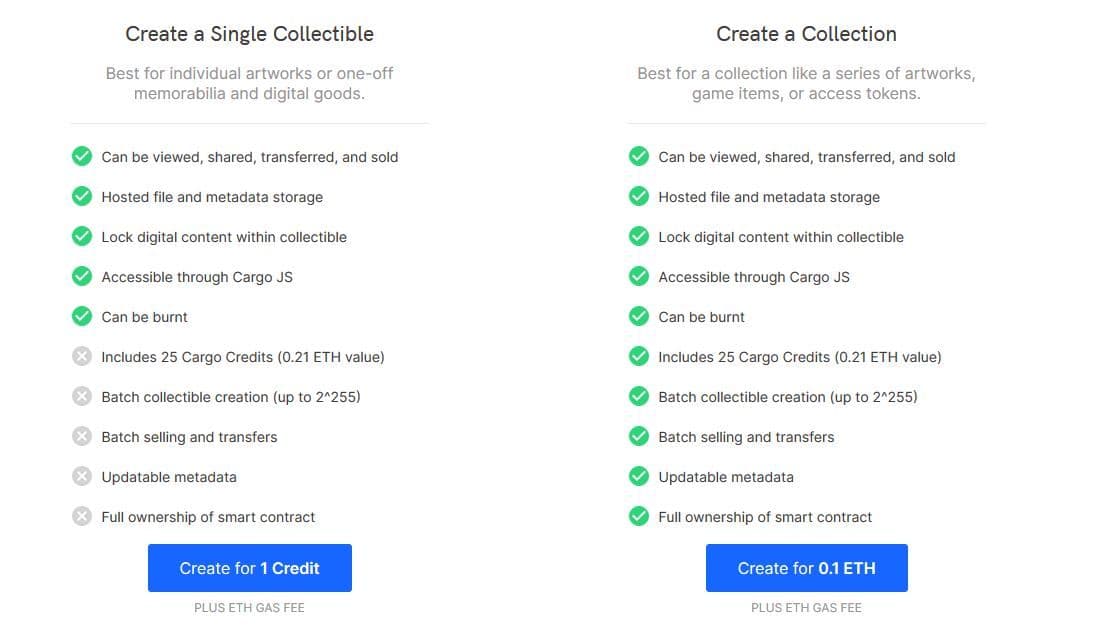Screen dimensions: 1096x629
Task: Click gray X beside Single Collectible 'Full ownership of smart contract'
Action: (82, 517)
